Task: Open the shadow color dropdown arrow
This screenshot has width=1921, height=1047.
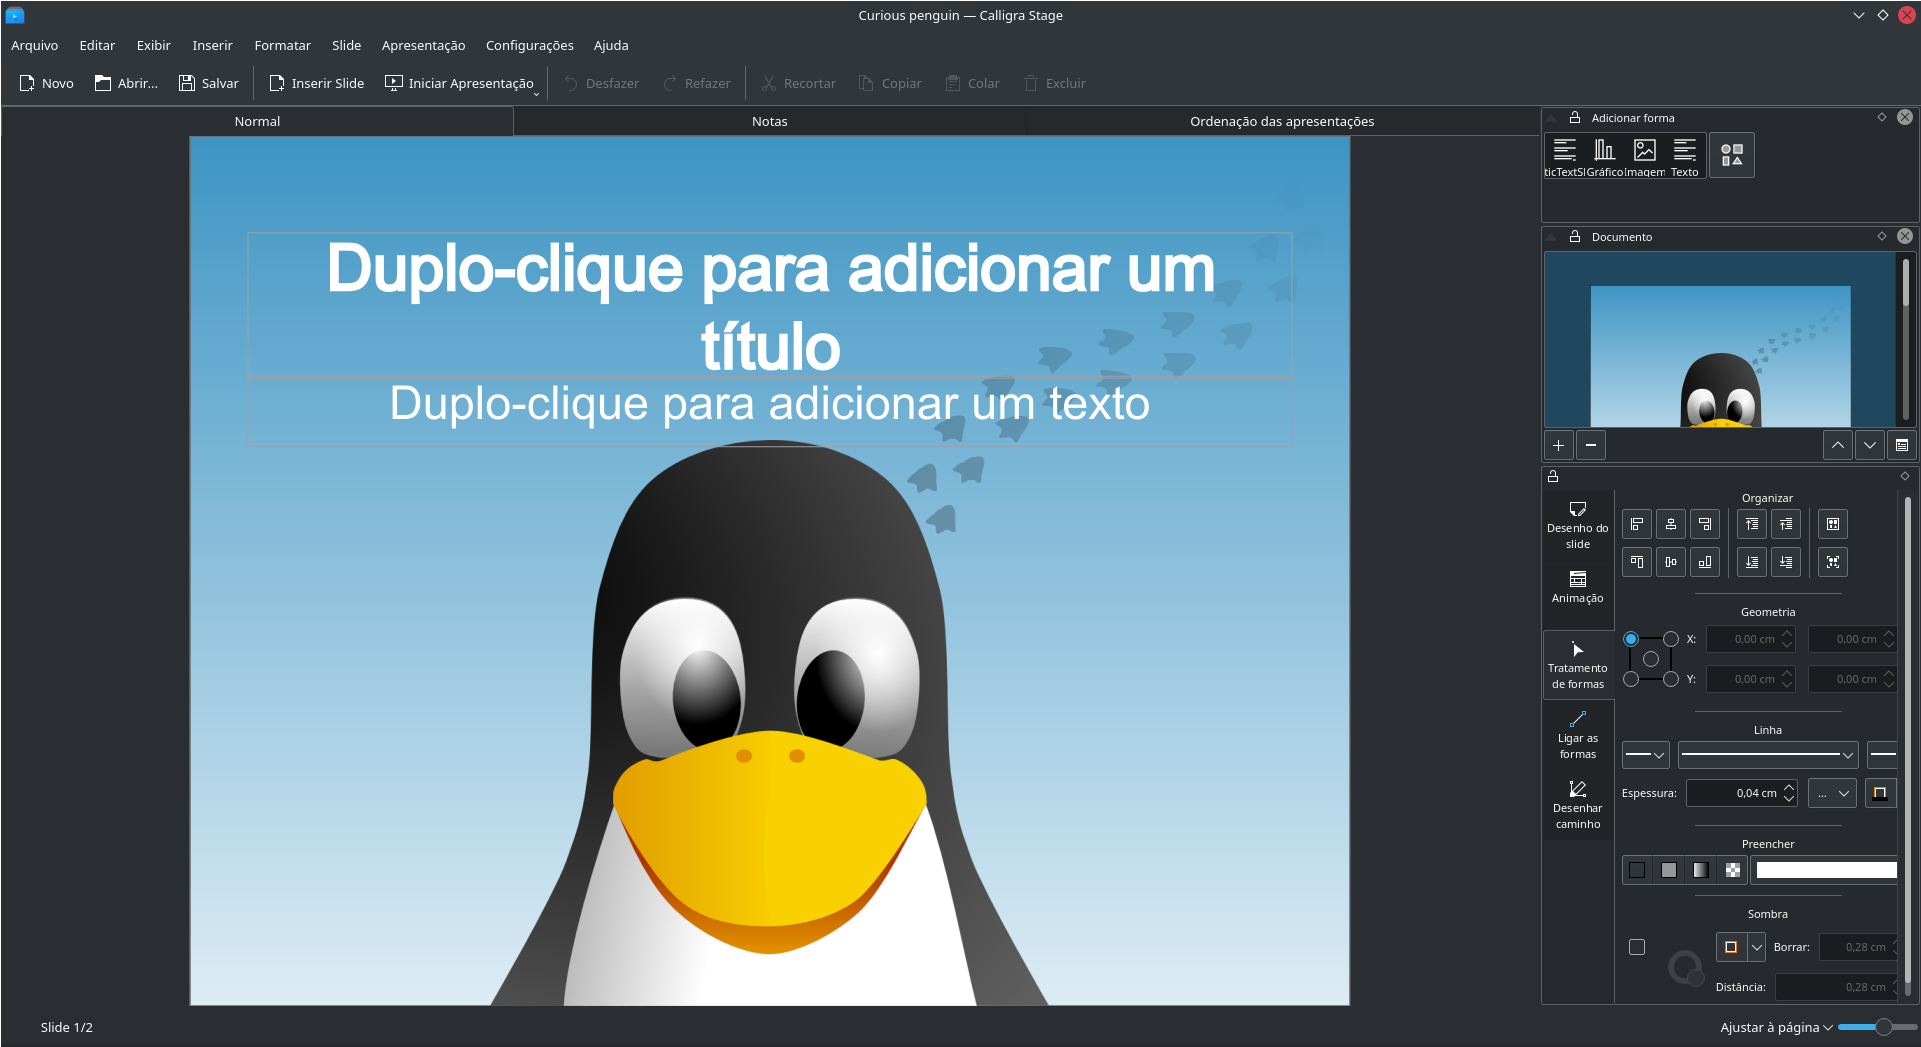Action: pos(1756,947)
